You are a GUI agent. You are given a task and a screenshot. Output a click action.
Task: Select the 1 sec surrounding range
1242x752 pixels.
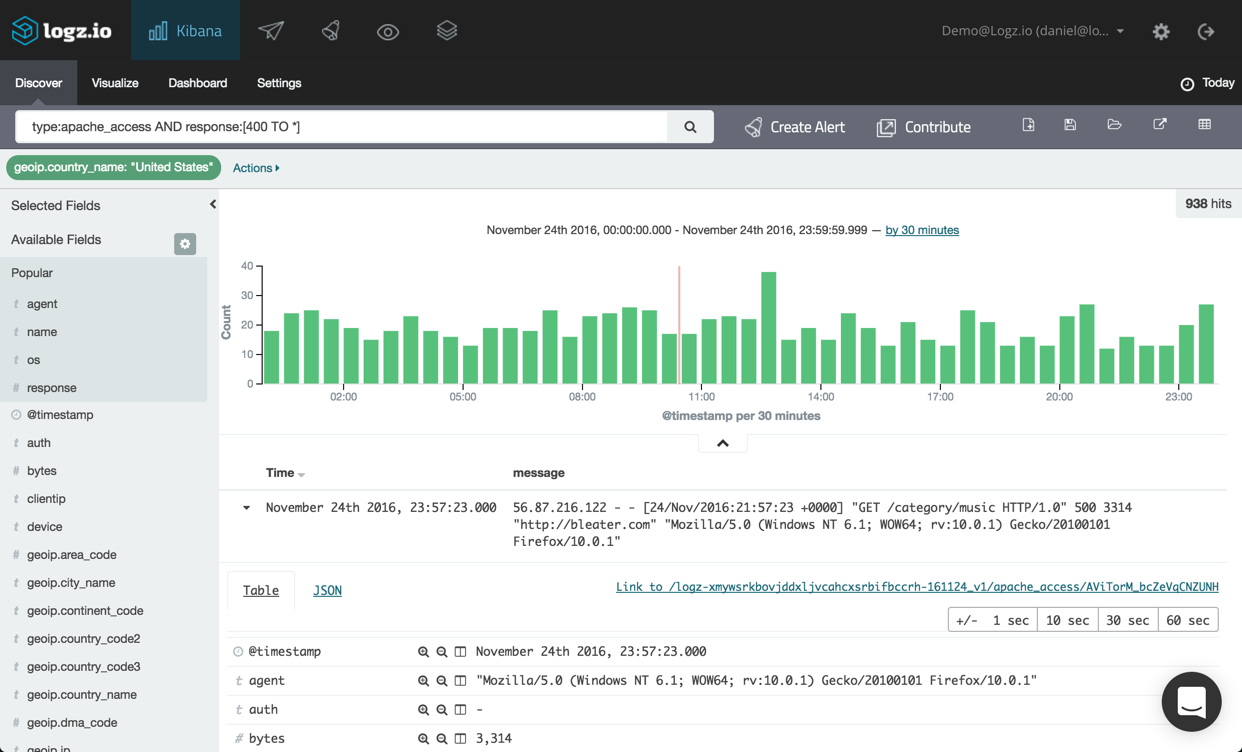1011,620
